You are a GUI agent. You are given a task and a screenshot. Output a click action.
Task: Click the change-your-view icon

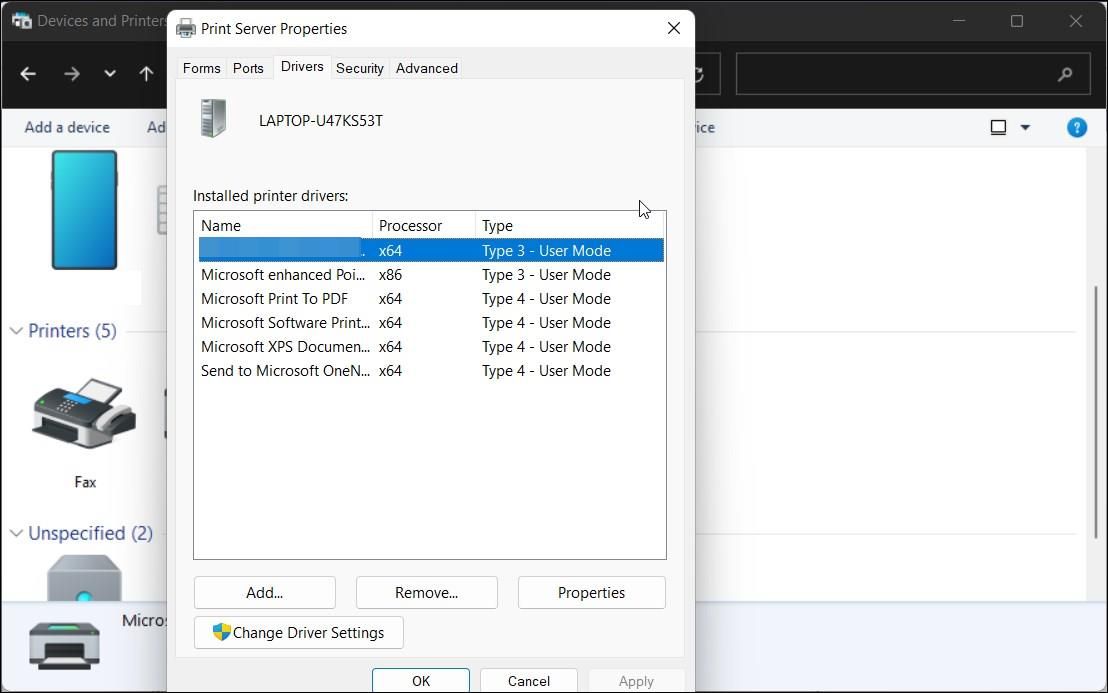tap(998, 127)
